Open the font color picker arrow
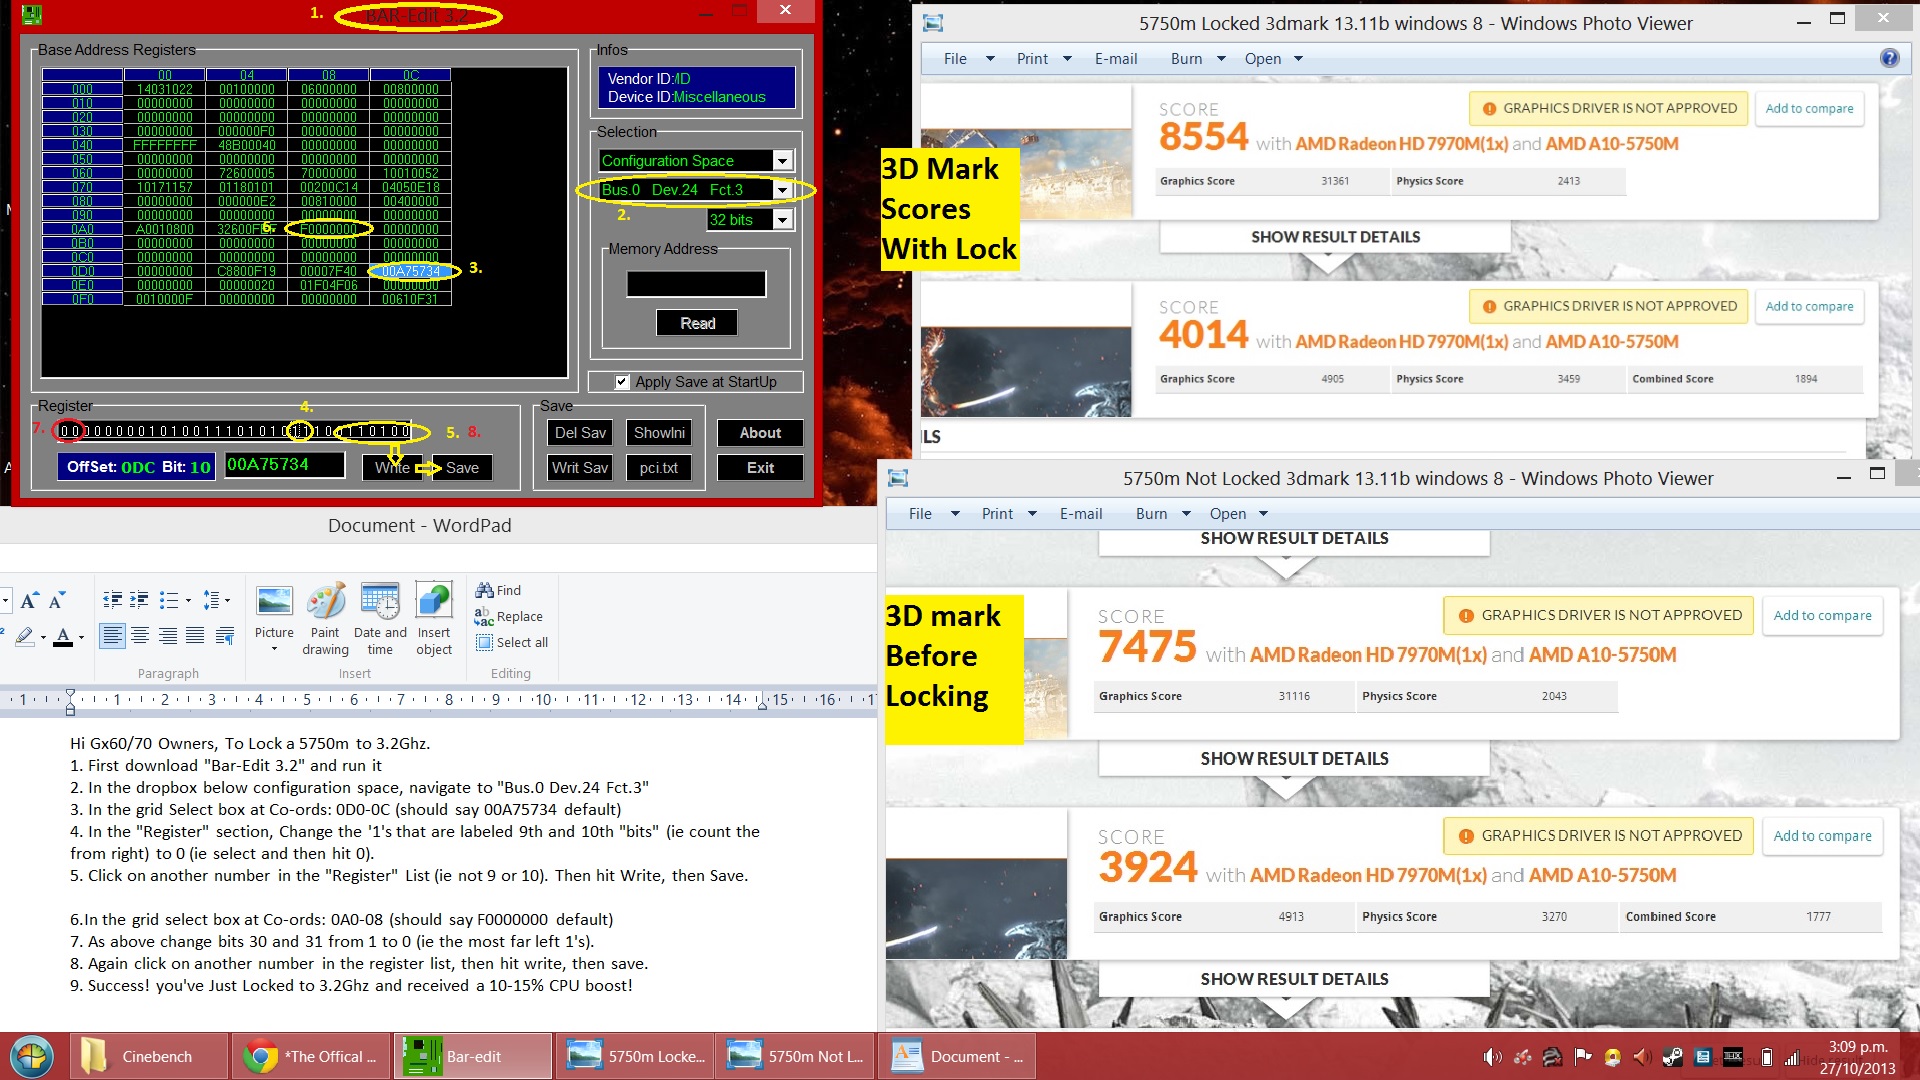This screenshot has width=1920, height=1080. [81, 637]
